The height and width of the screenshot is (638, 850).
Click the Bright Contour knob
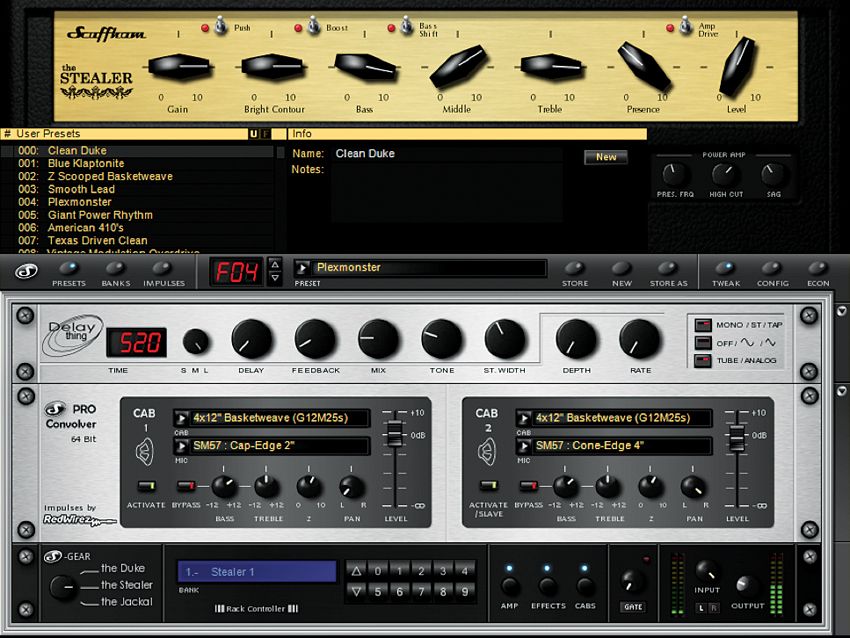click(x=273, y=67)
